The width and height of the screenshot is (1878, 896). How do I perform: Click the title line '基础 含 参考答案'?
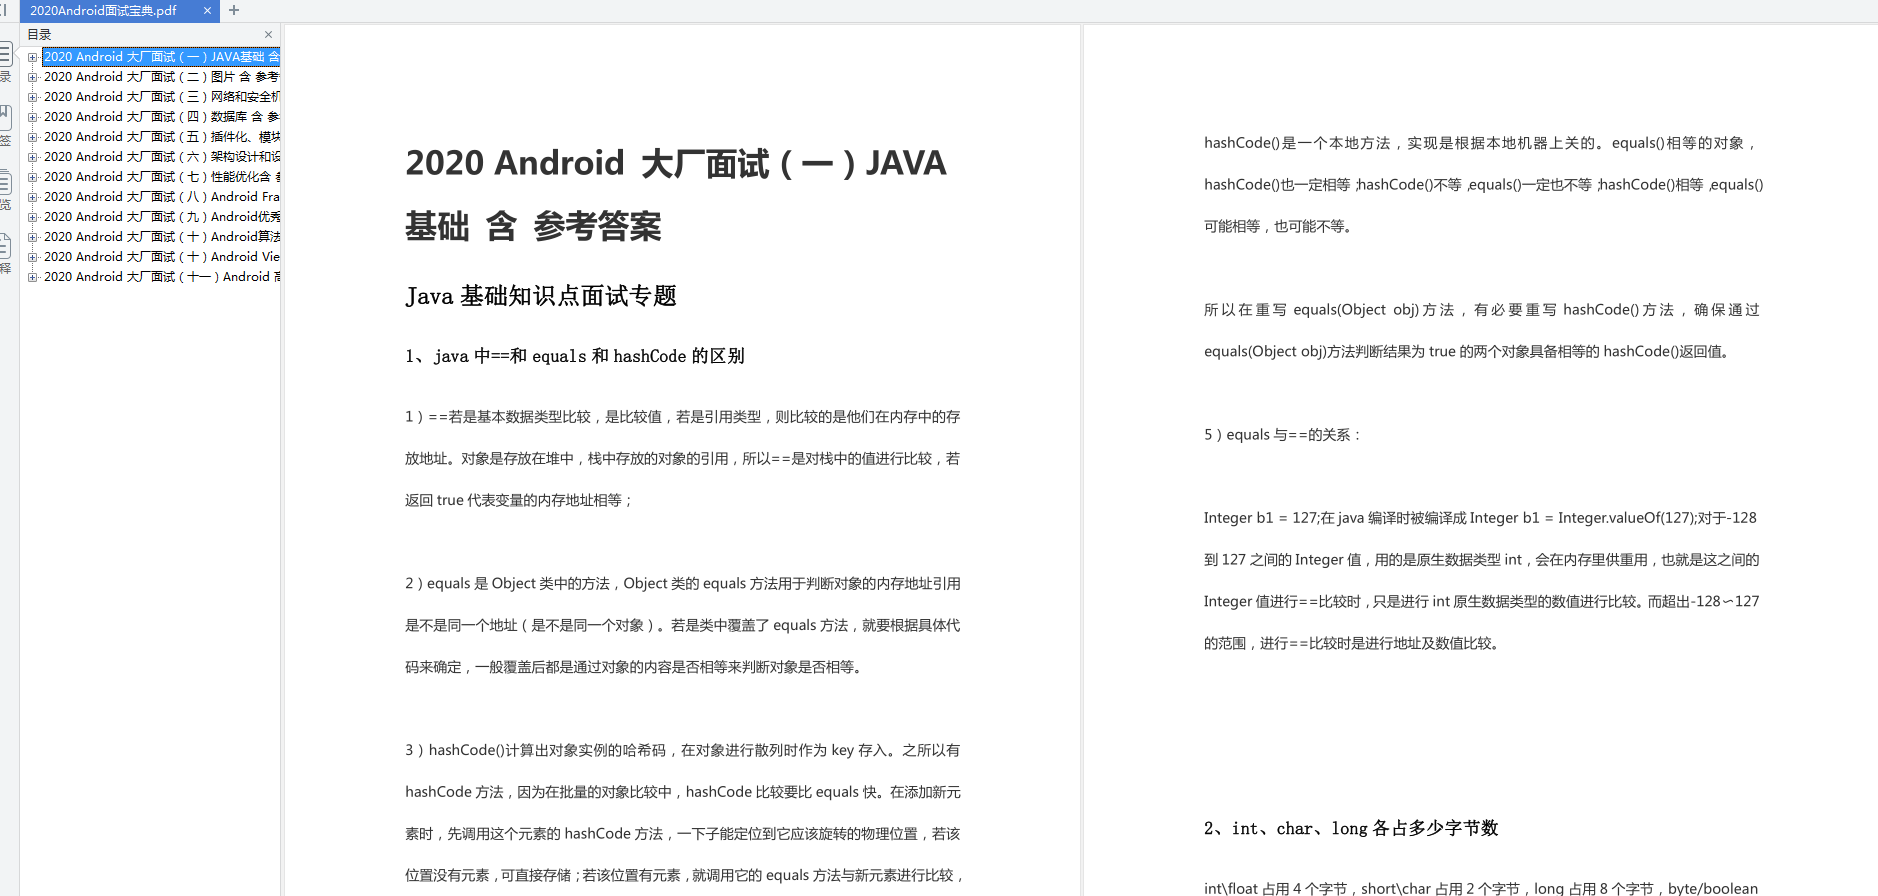[533, 227]
